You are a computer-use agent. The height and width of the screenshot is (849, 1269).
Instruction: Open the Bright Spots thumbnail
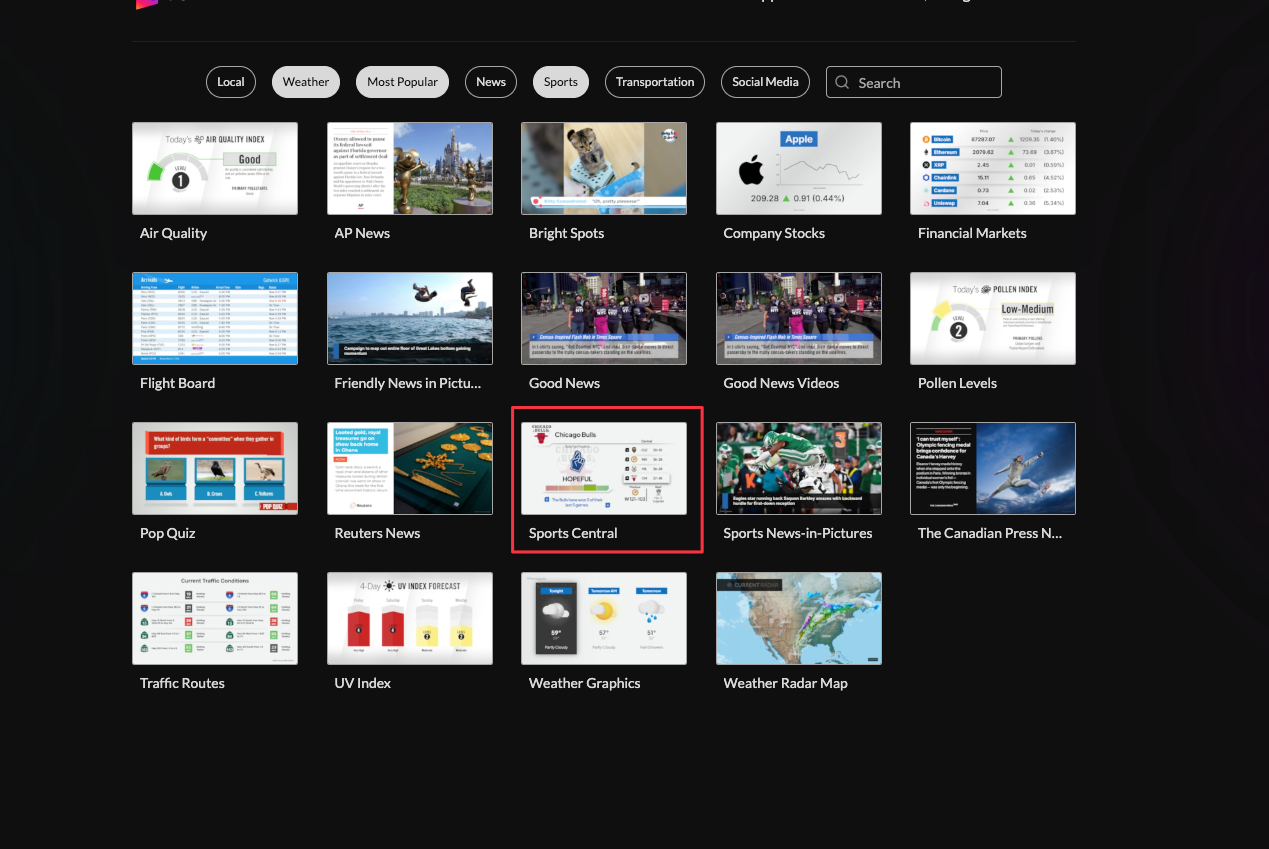pyautogui.click(x=604, y=168)
